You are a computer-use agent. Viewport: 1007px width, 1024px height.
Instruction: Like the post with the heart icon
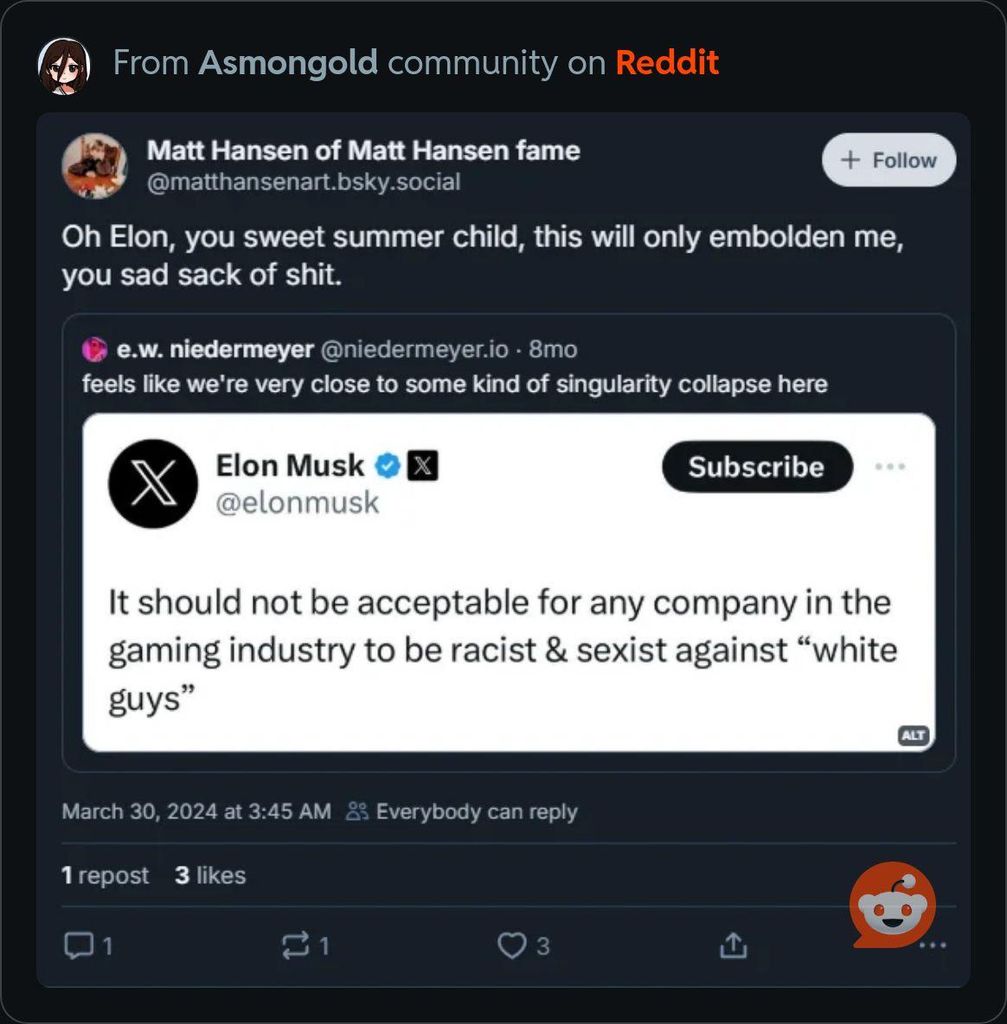511,945
